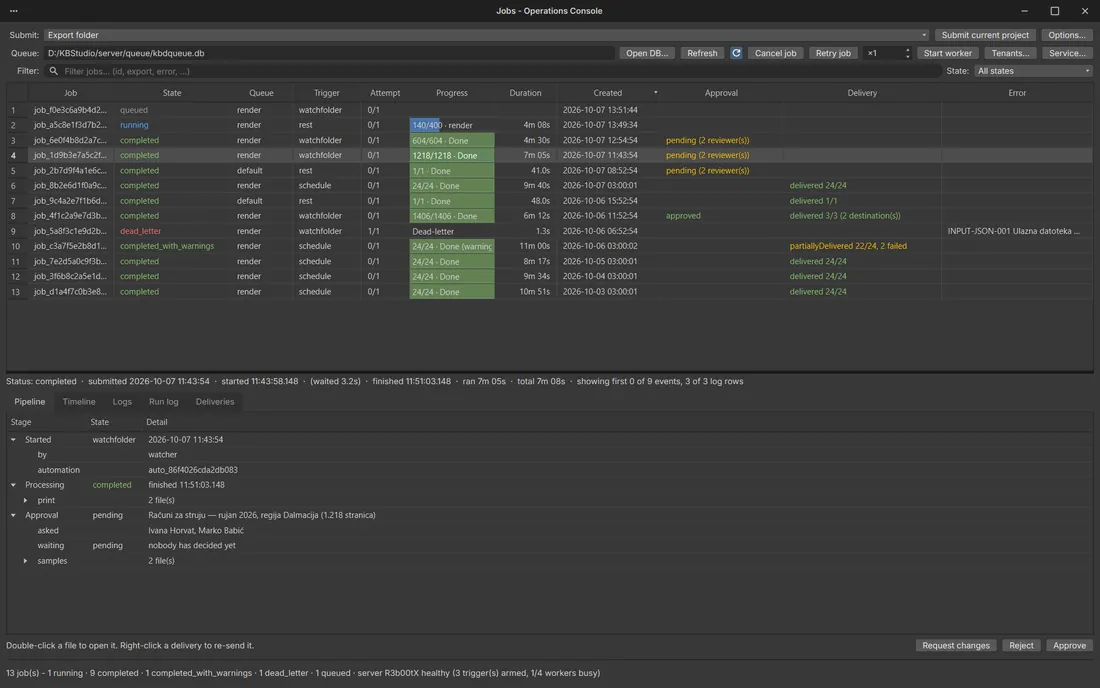Click the Refresh button
Screen dimensions: 1100x688
click(x=702, y=53)
